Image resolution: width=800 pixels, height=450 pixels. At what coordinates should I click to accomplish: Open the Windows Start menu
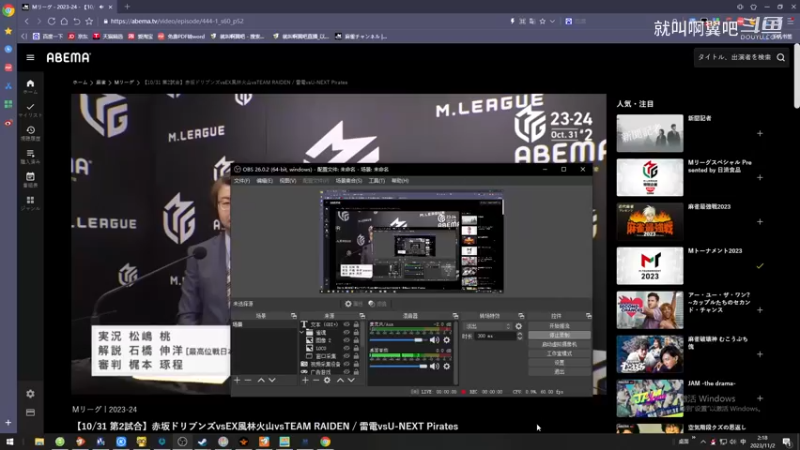(9, 442)
